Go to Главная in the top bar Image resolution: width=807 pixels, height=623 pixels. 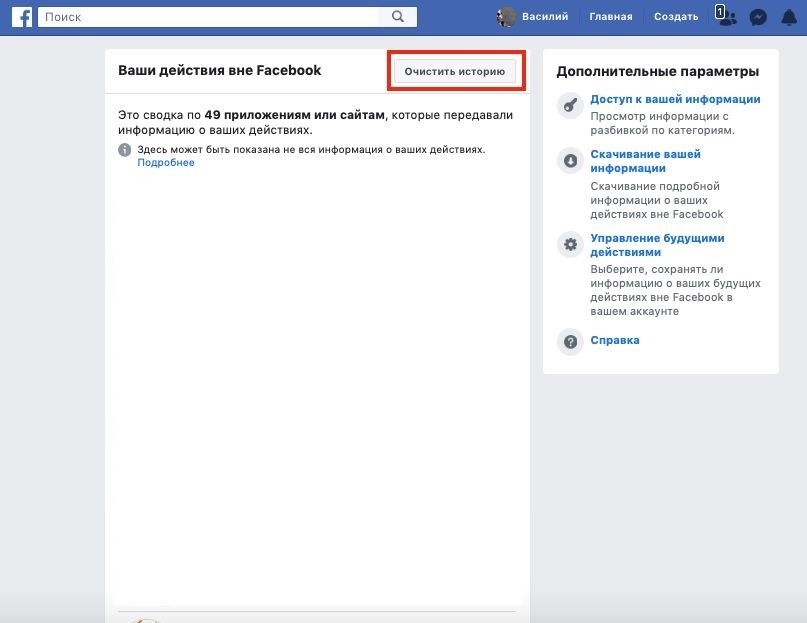coord(610,17)
